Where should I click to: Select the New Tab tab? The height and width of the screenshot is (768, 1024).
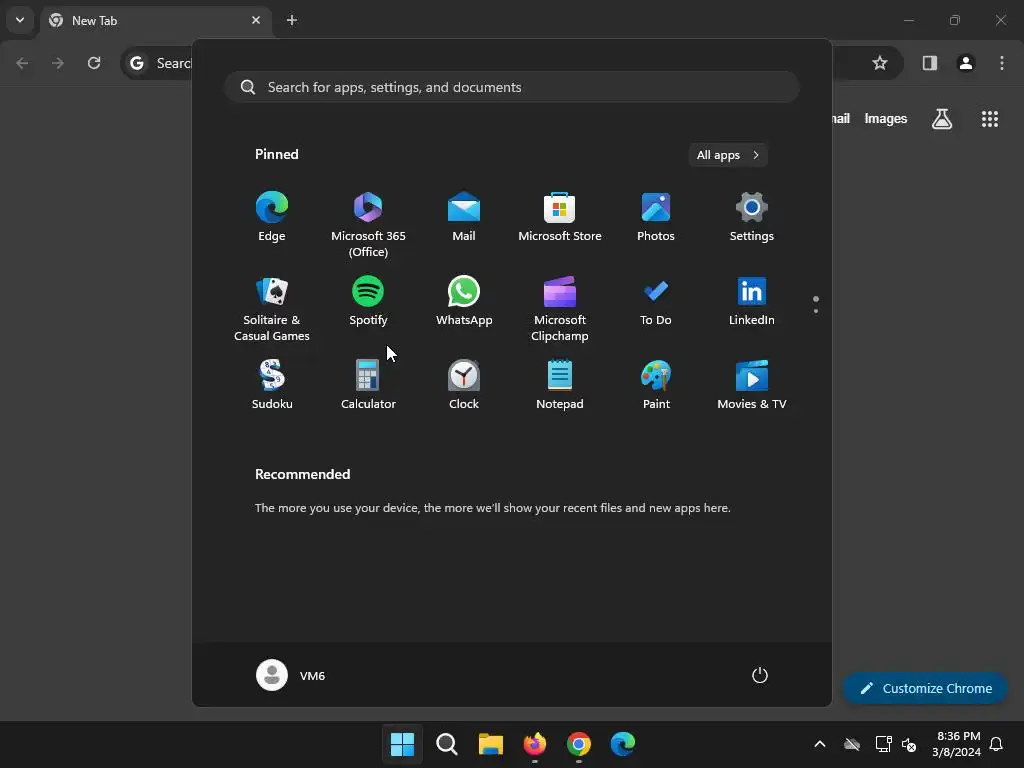[x=156, y=21]
